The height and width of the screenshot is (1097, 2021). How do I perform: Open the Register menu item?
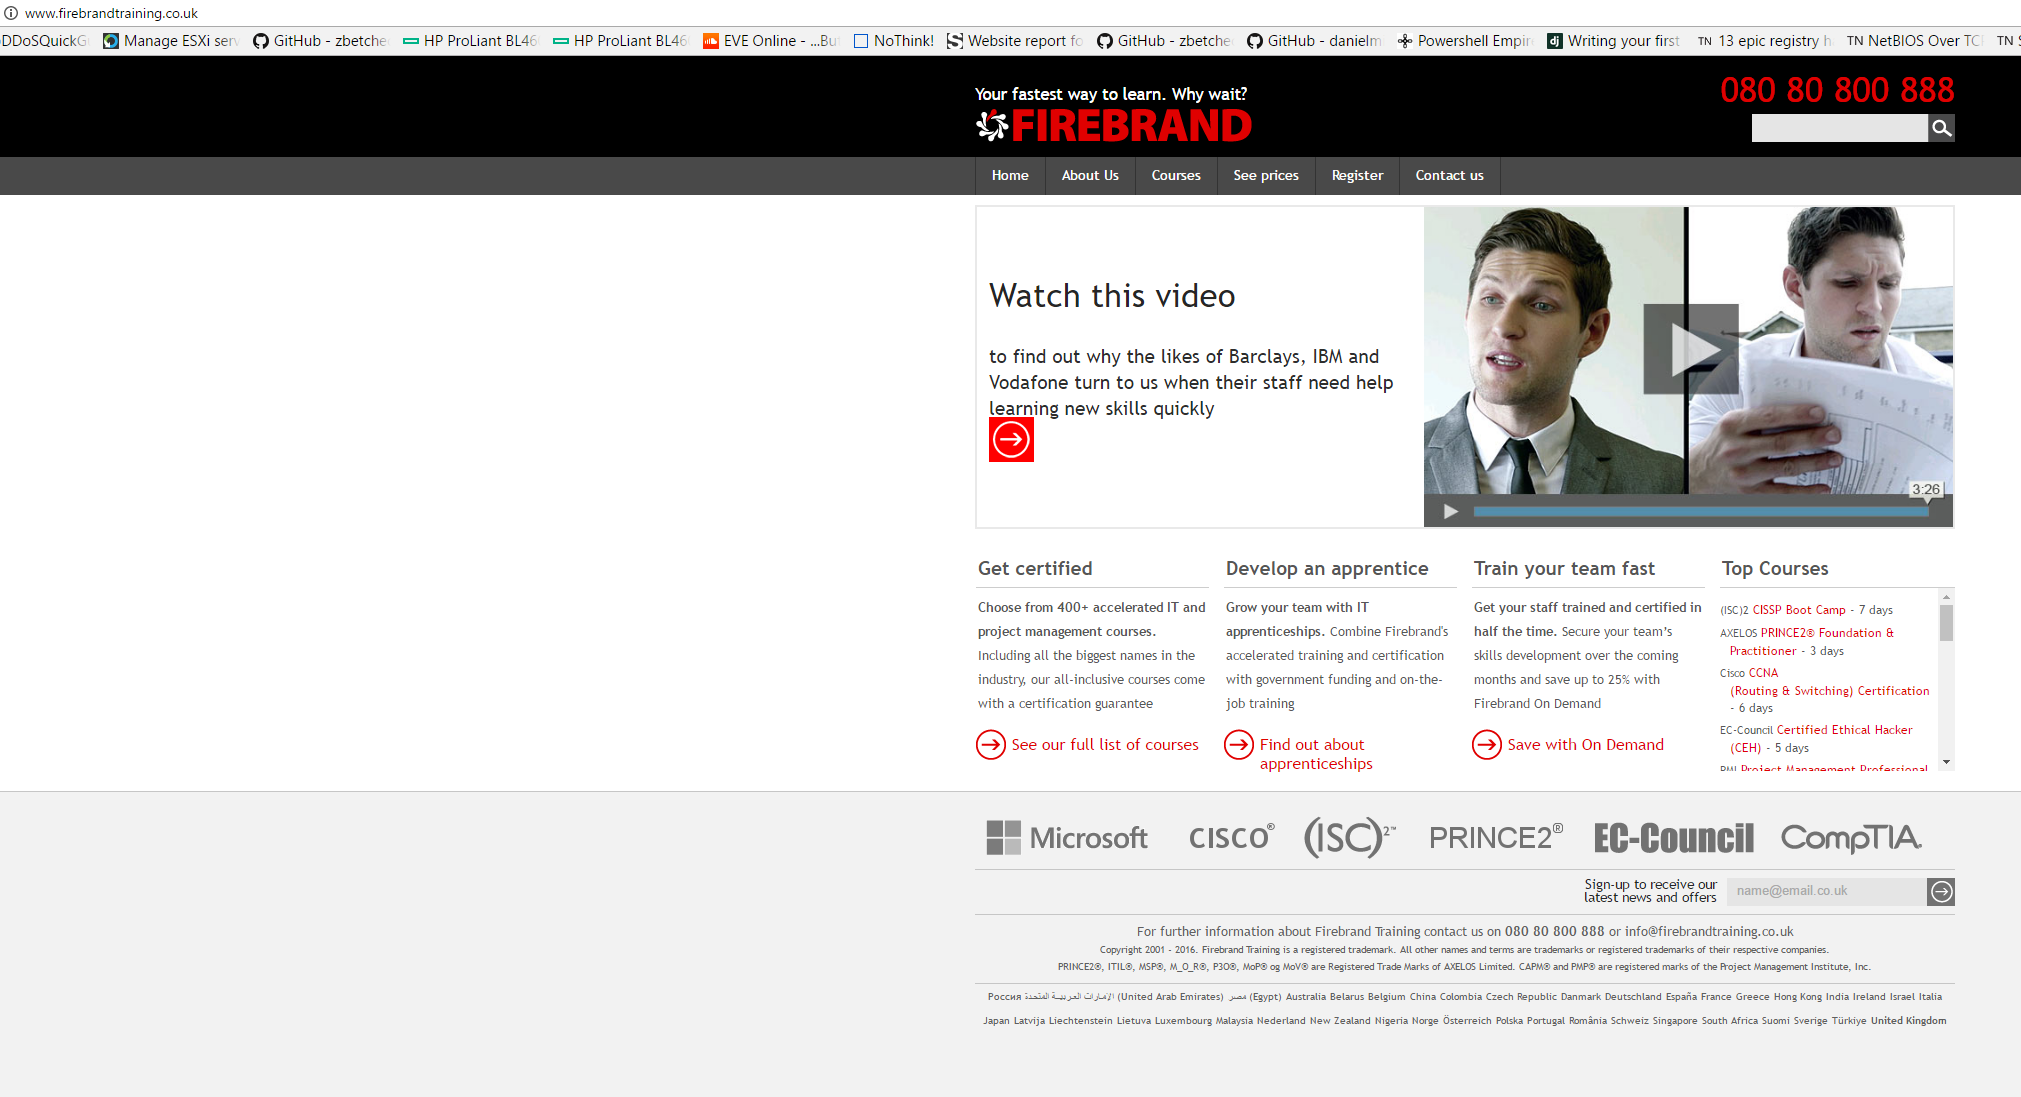pos(1357,176)
